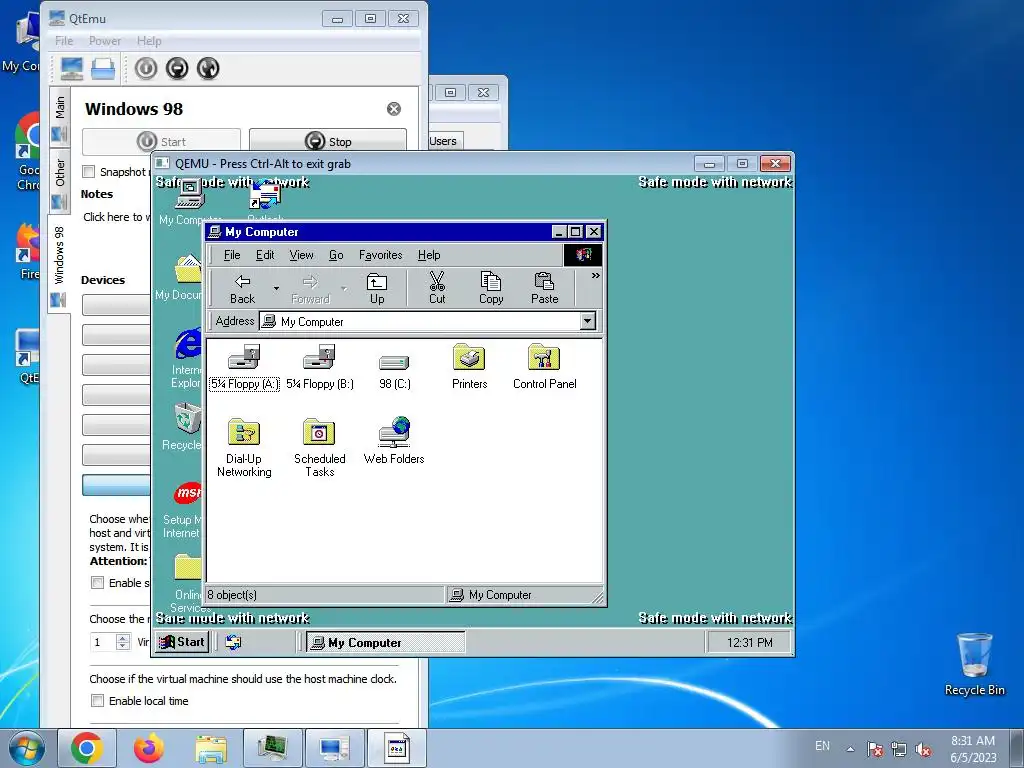Open the Printers folder
The image size is (1024, 768).
tap(470, 367)
